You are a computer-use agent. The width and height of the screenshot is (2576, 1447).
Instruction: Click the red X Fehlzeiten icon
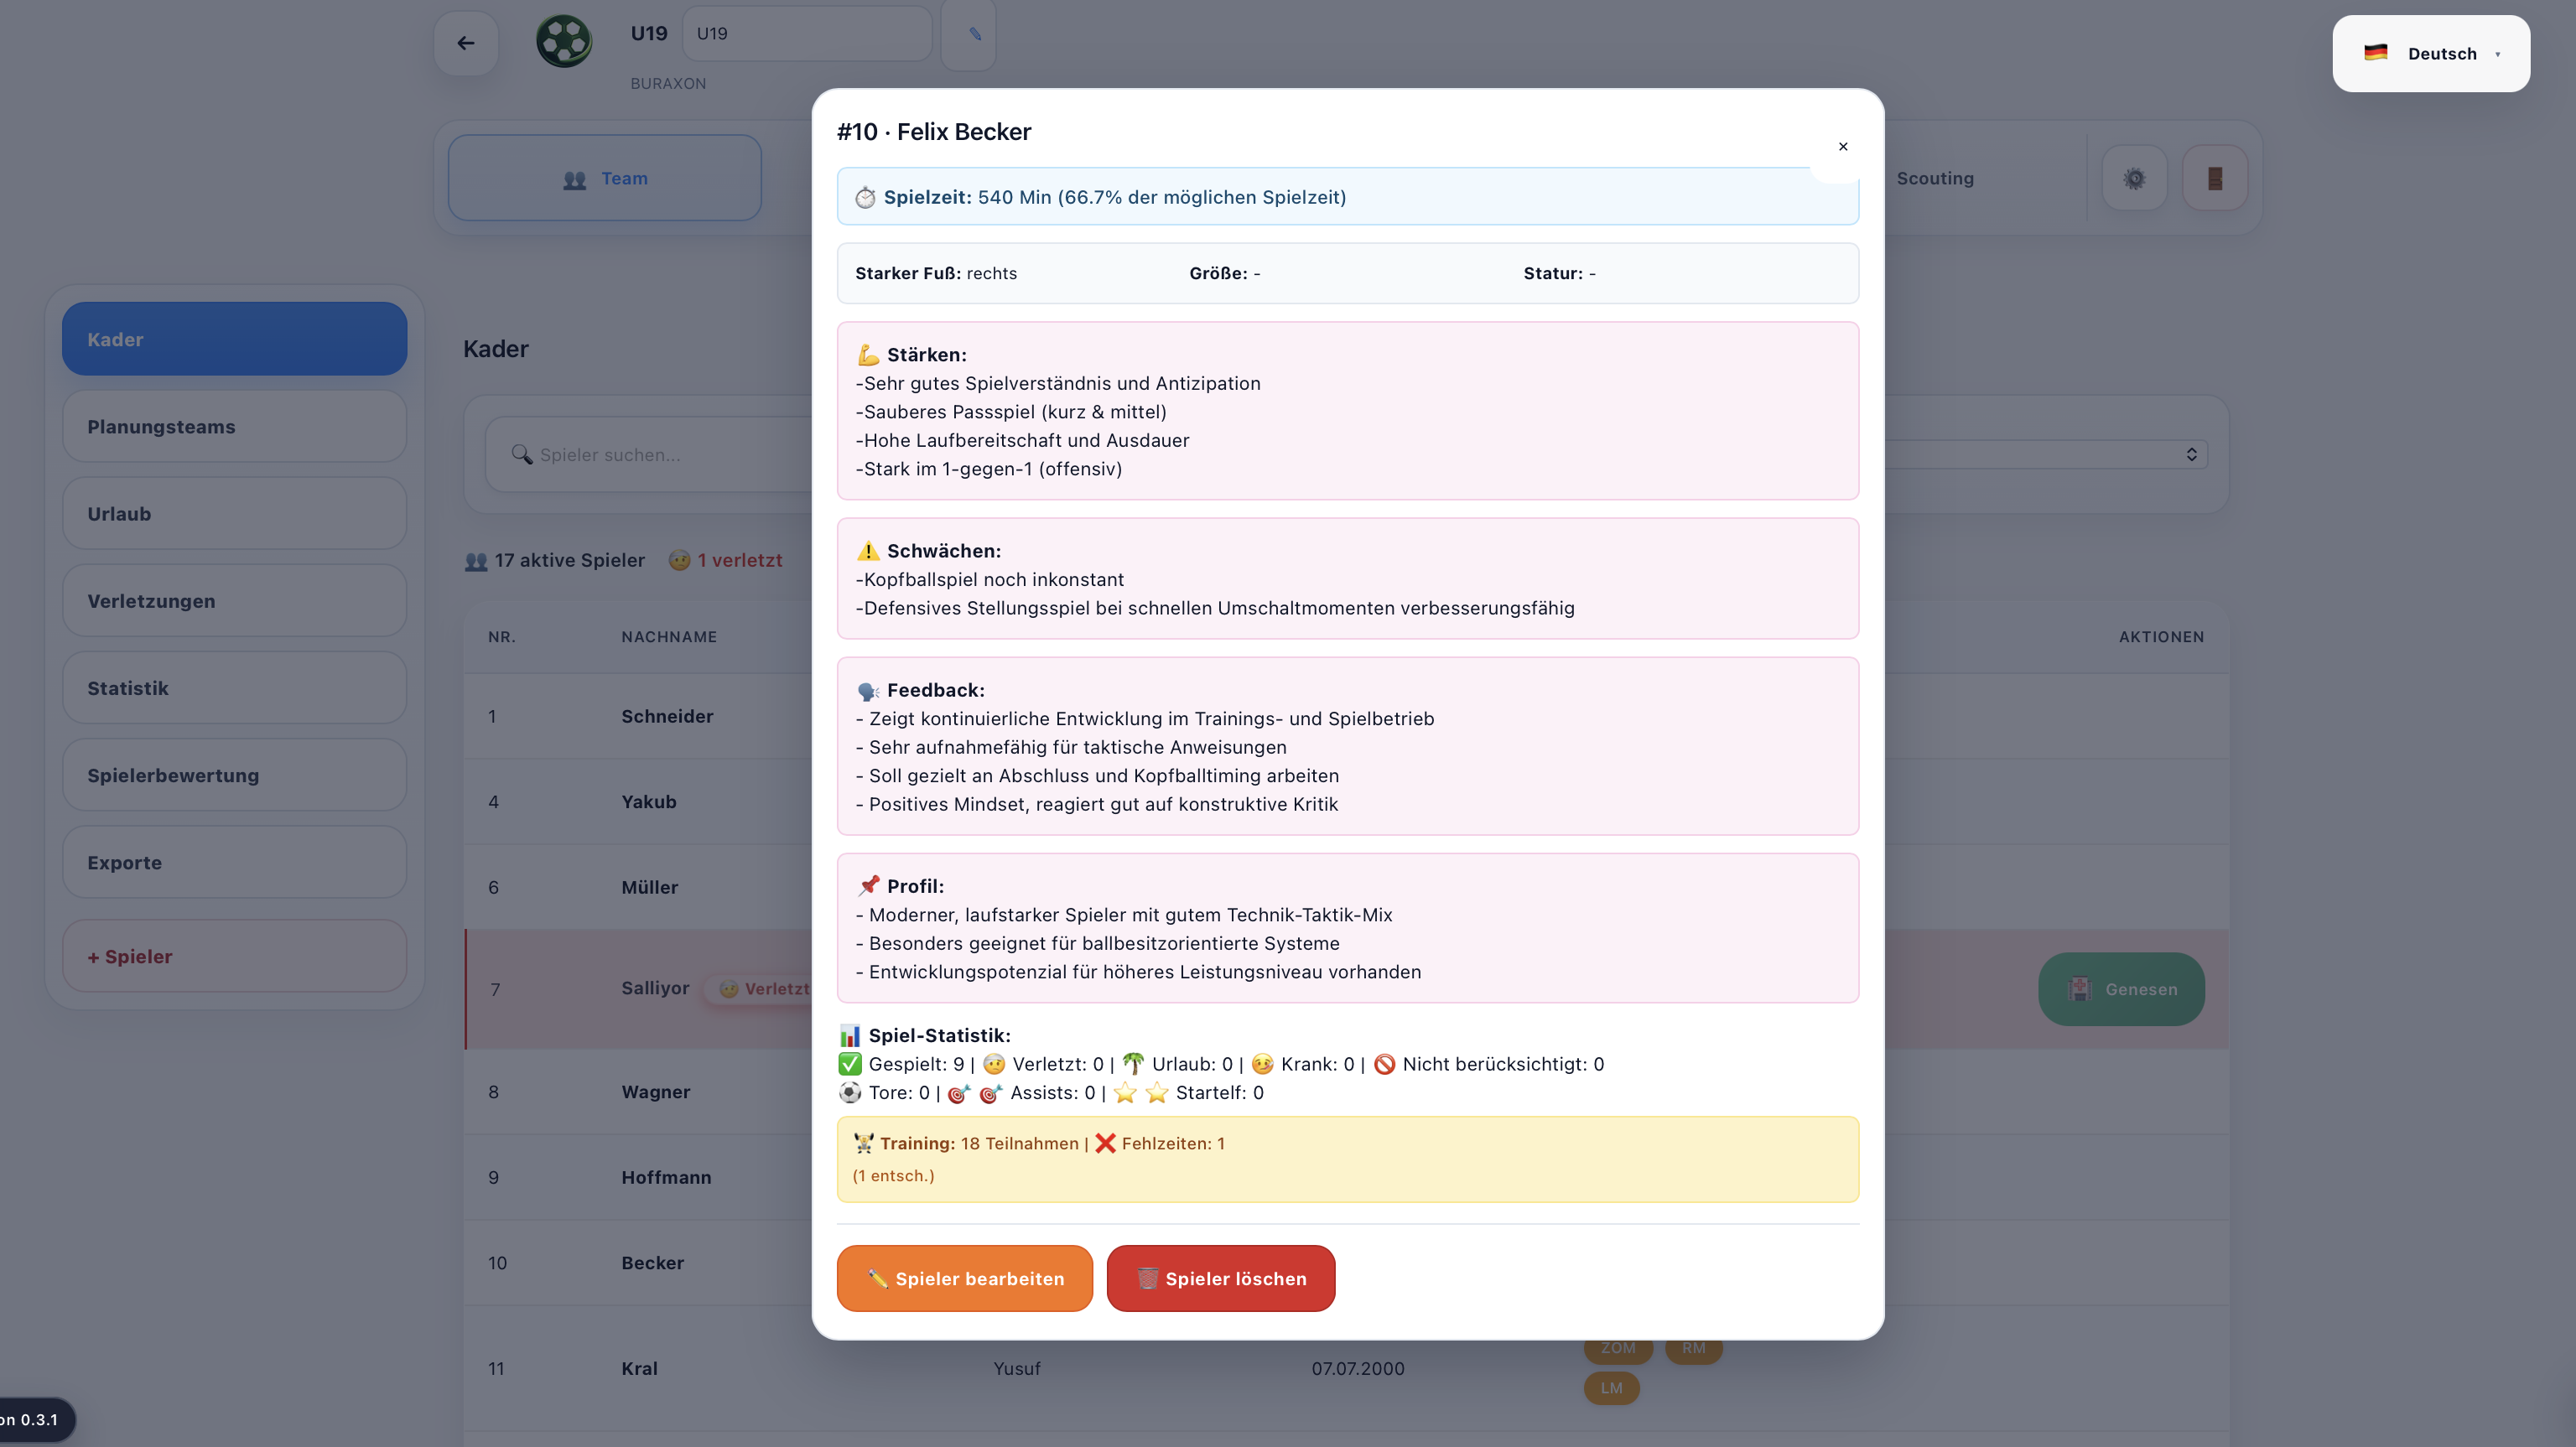coord(1105,1143)
